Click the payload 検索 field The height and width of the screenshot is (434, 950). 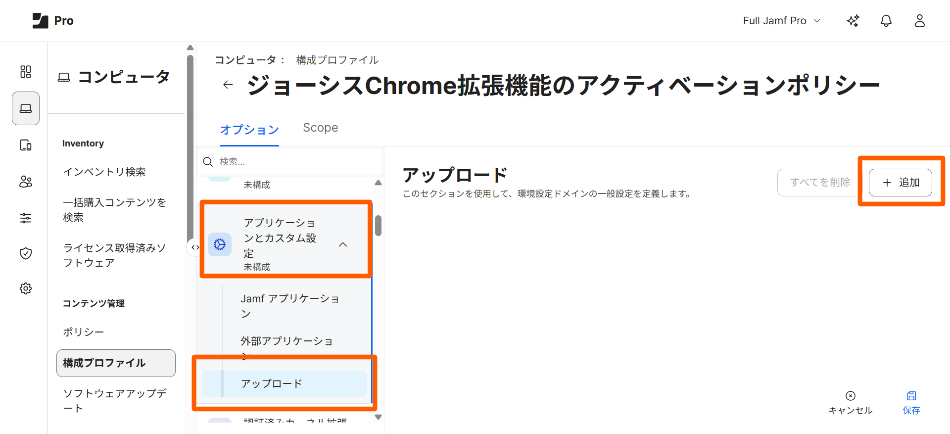pos(290,161)
